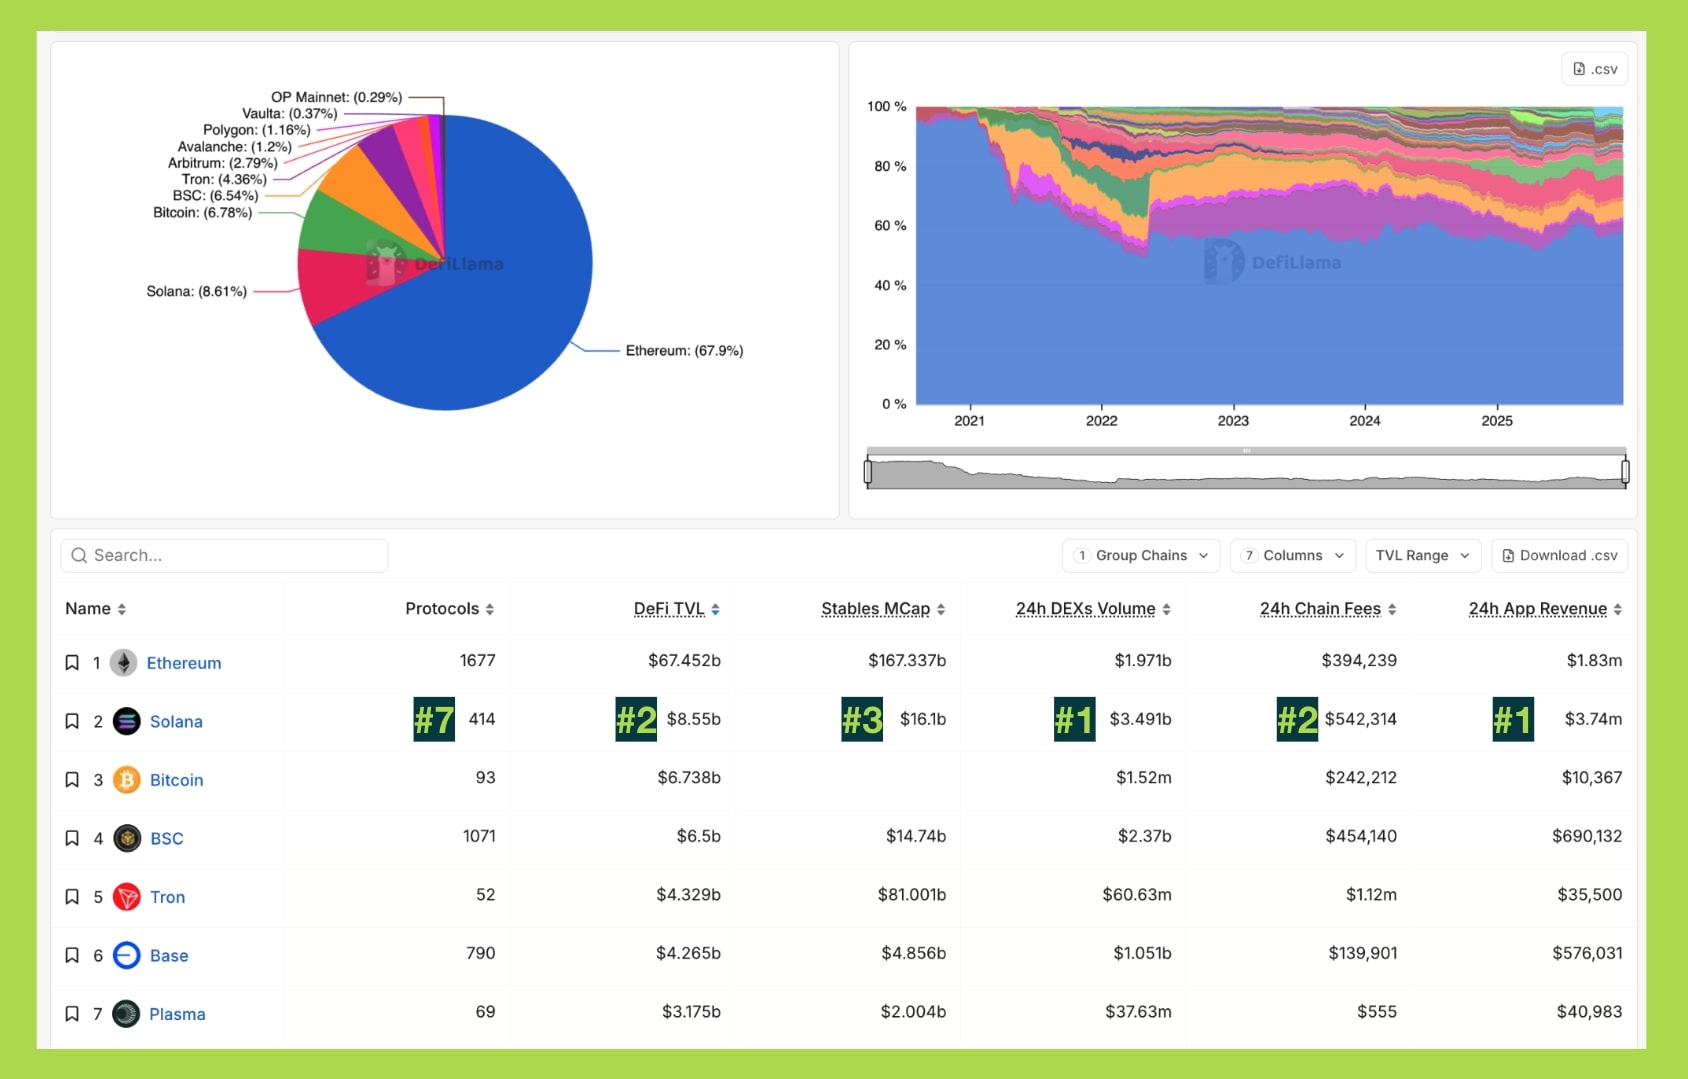Bookmark the Ethereum row
Screen dimensions: 1688x1079
[72, 663]
